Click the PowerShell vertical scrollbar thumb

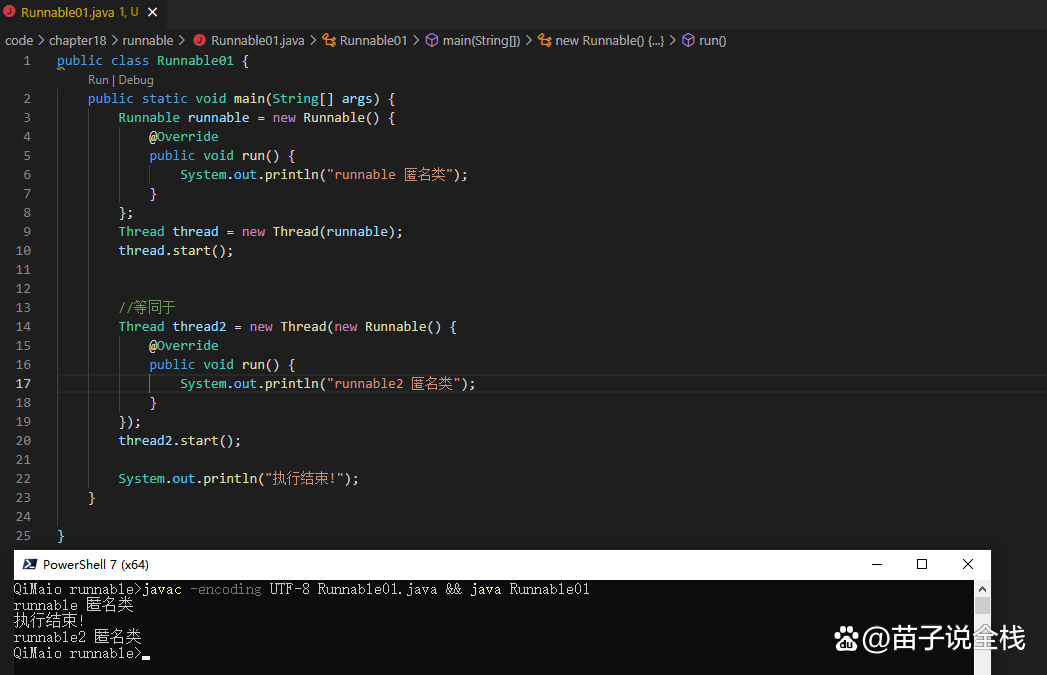pos(982,606)
